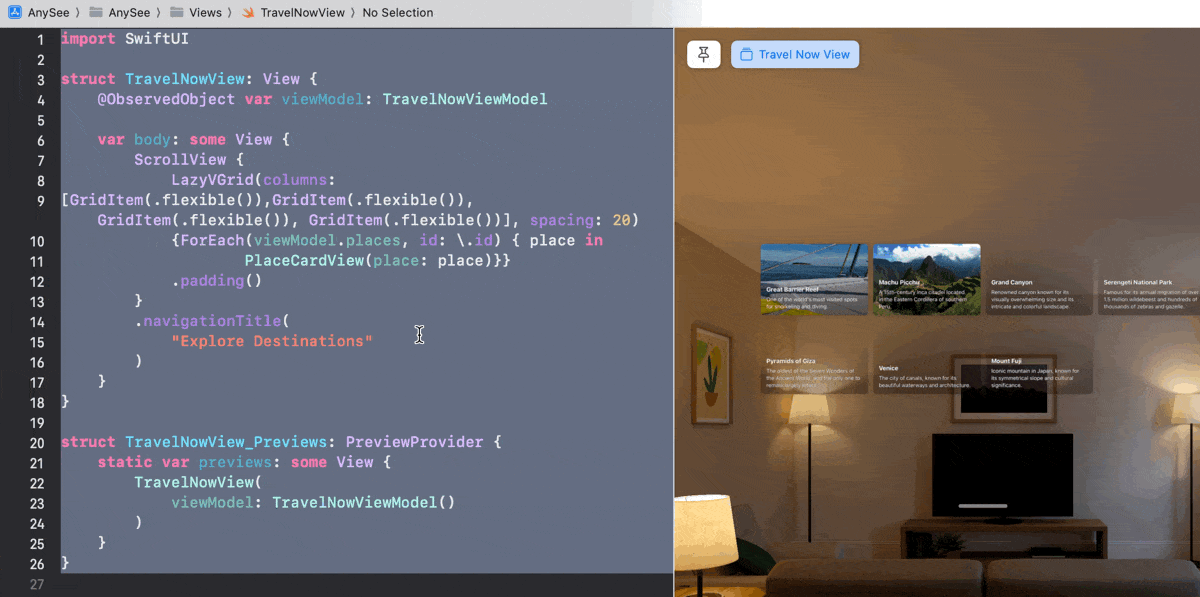Grab the window bar below the preview
The image size is (1200, 597).
click(982, 507)
